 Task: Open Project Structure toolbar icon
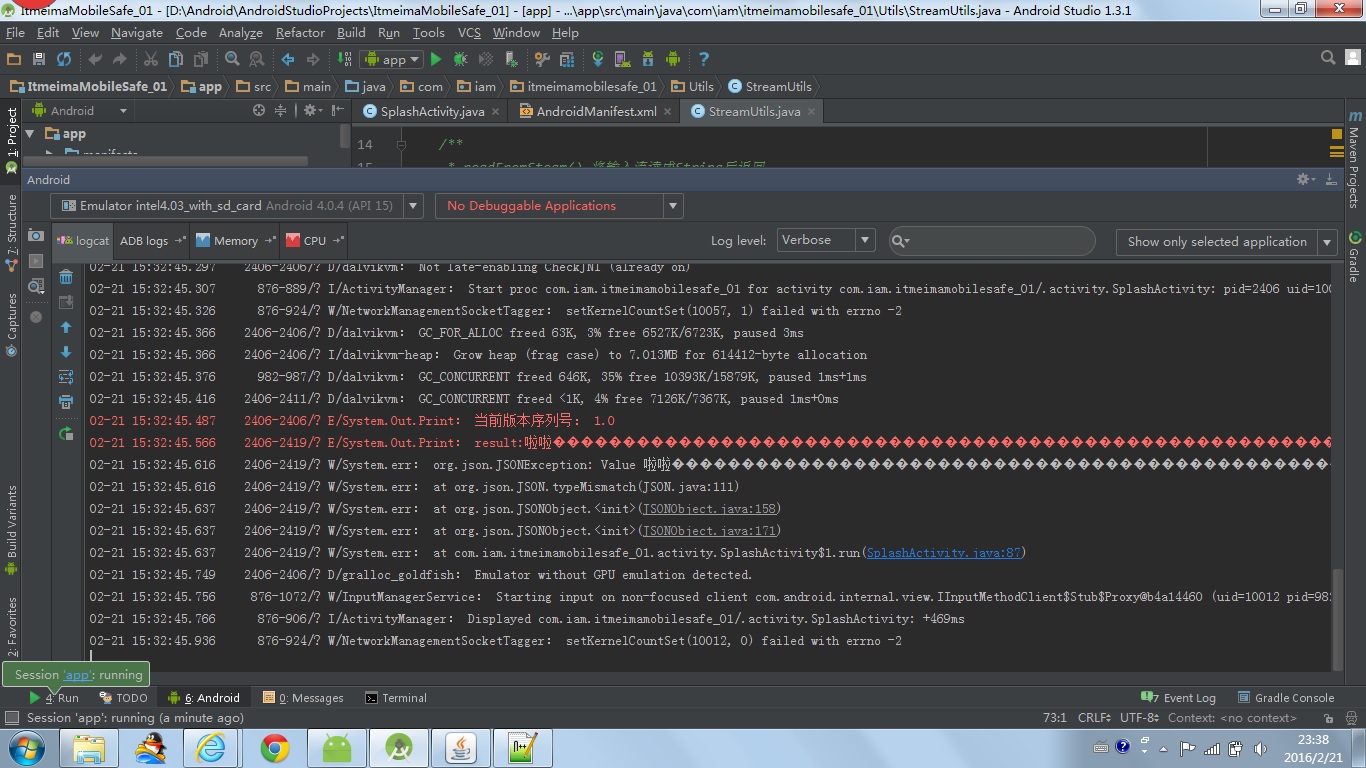click(542, 59)
